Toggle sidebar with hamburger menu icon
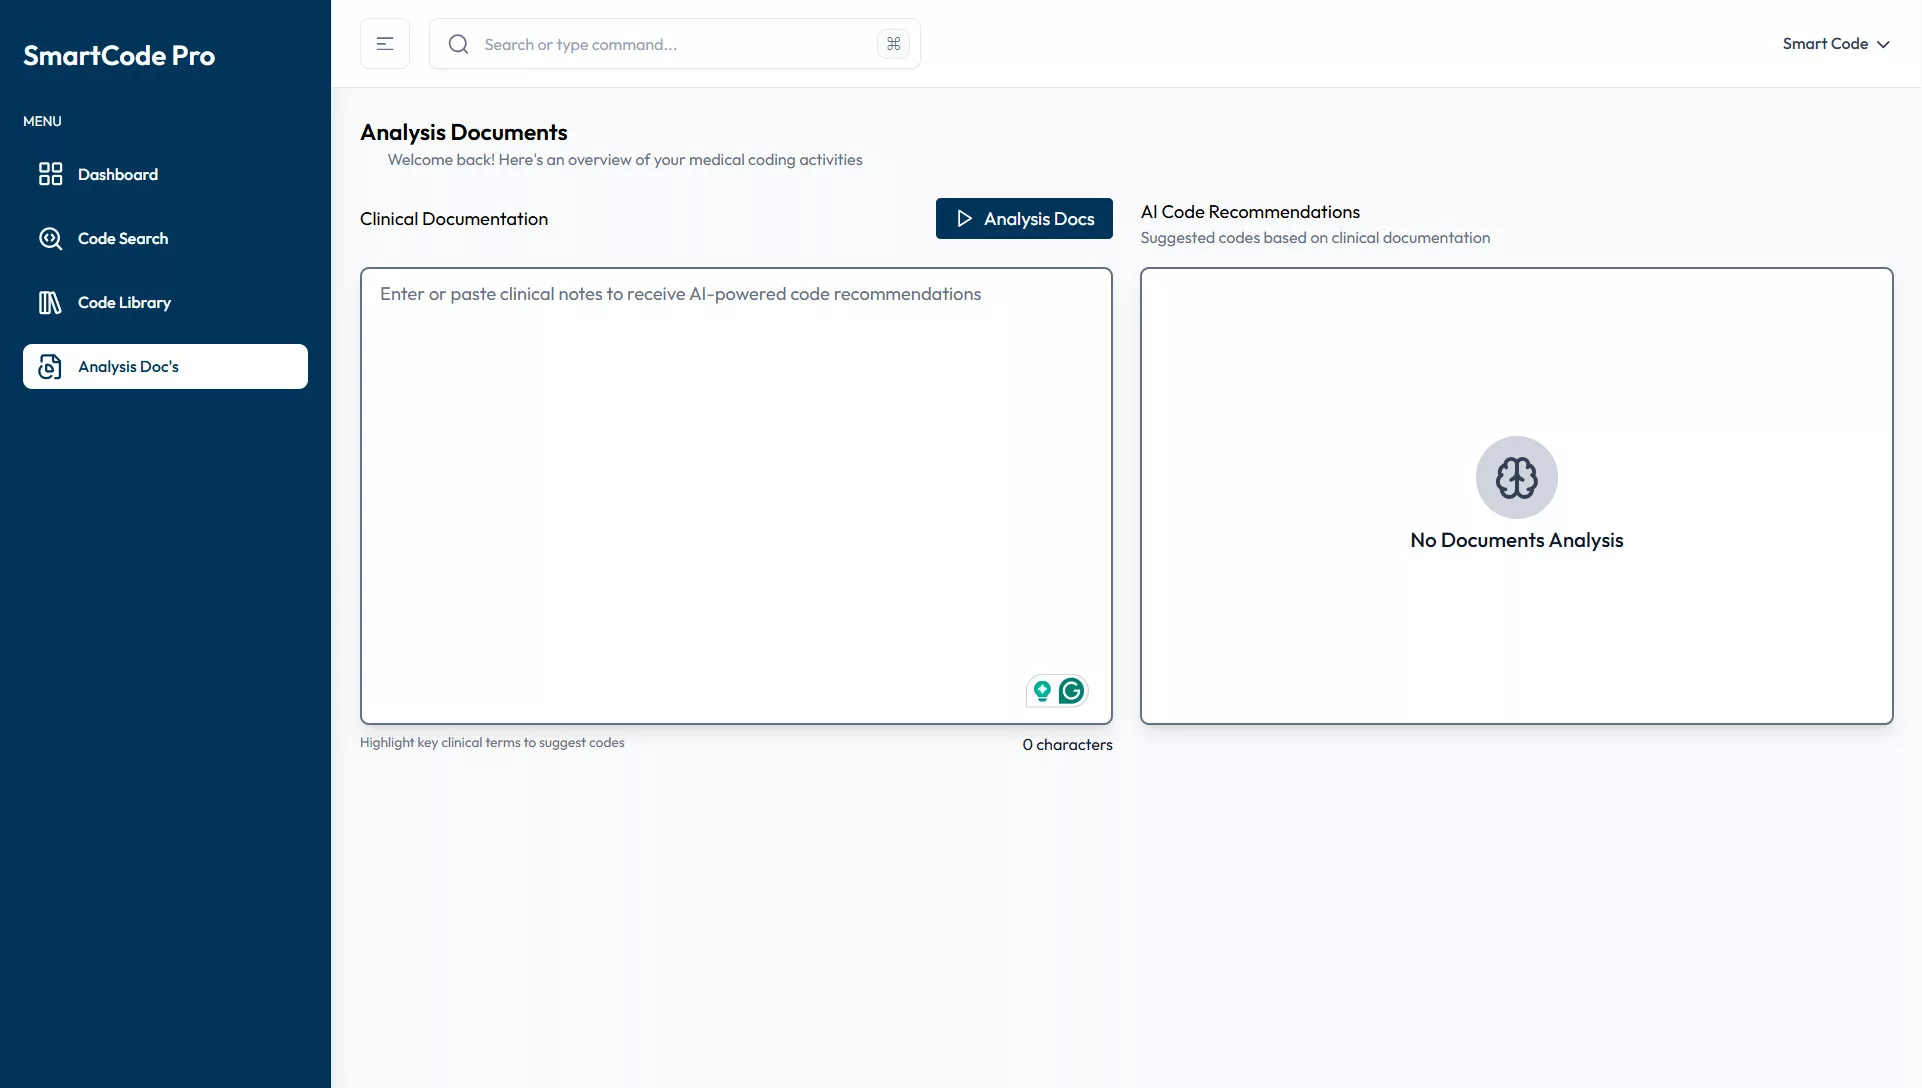The width and height of the screenshot is (1922, 1088). coord(385,44)
